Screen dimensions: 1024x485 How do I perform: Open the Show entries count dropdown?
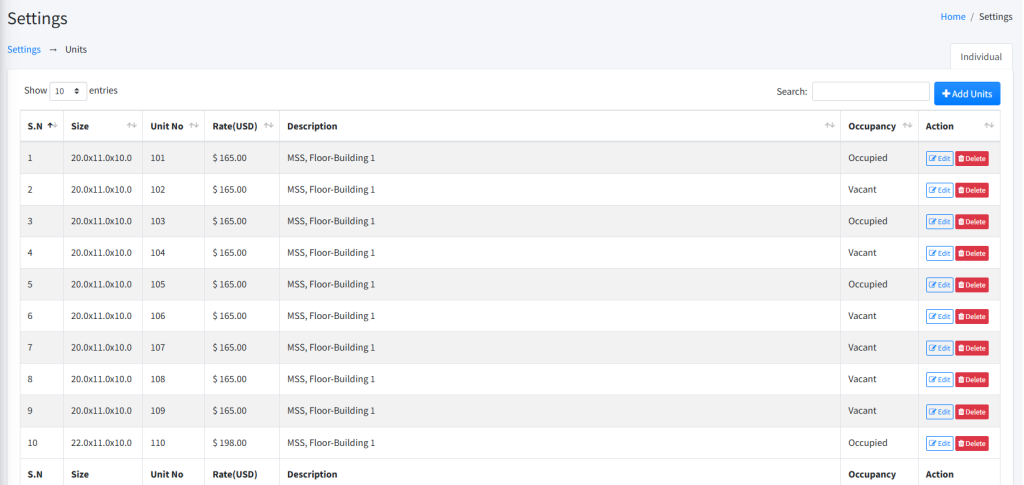[x=68, y=91]
